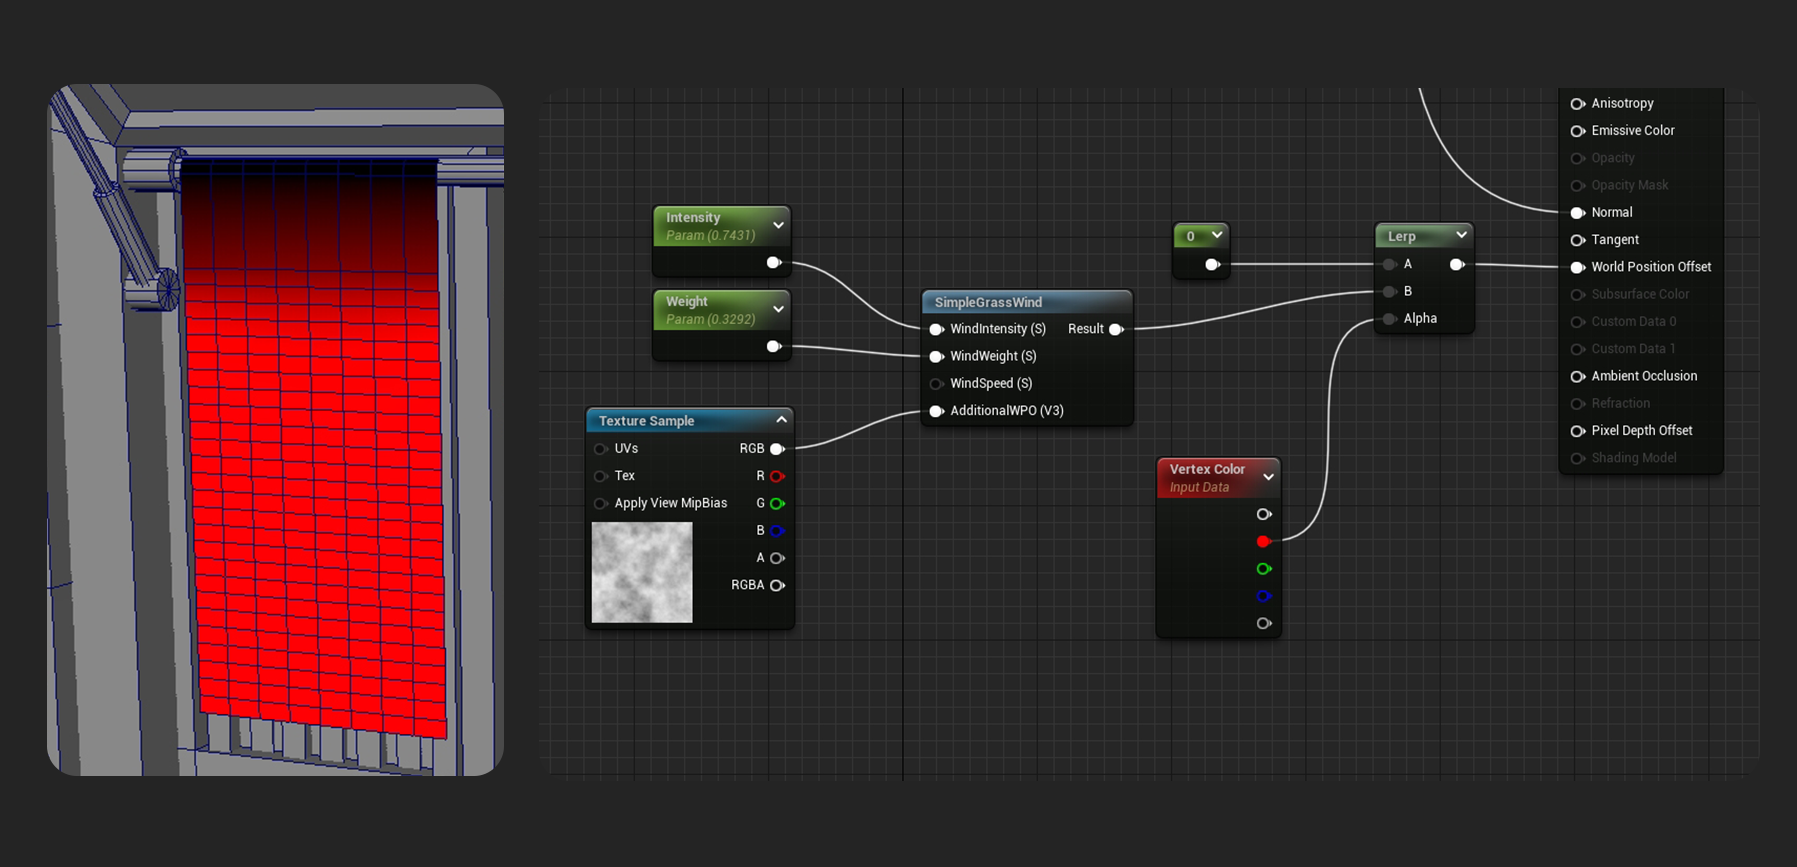Click the greyed-out Refraction input pin

pyautogui.click(x=1578, y=404)
